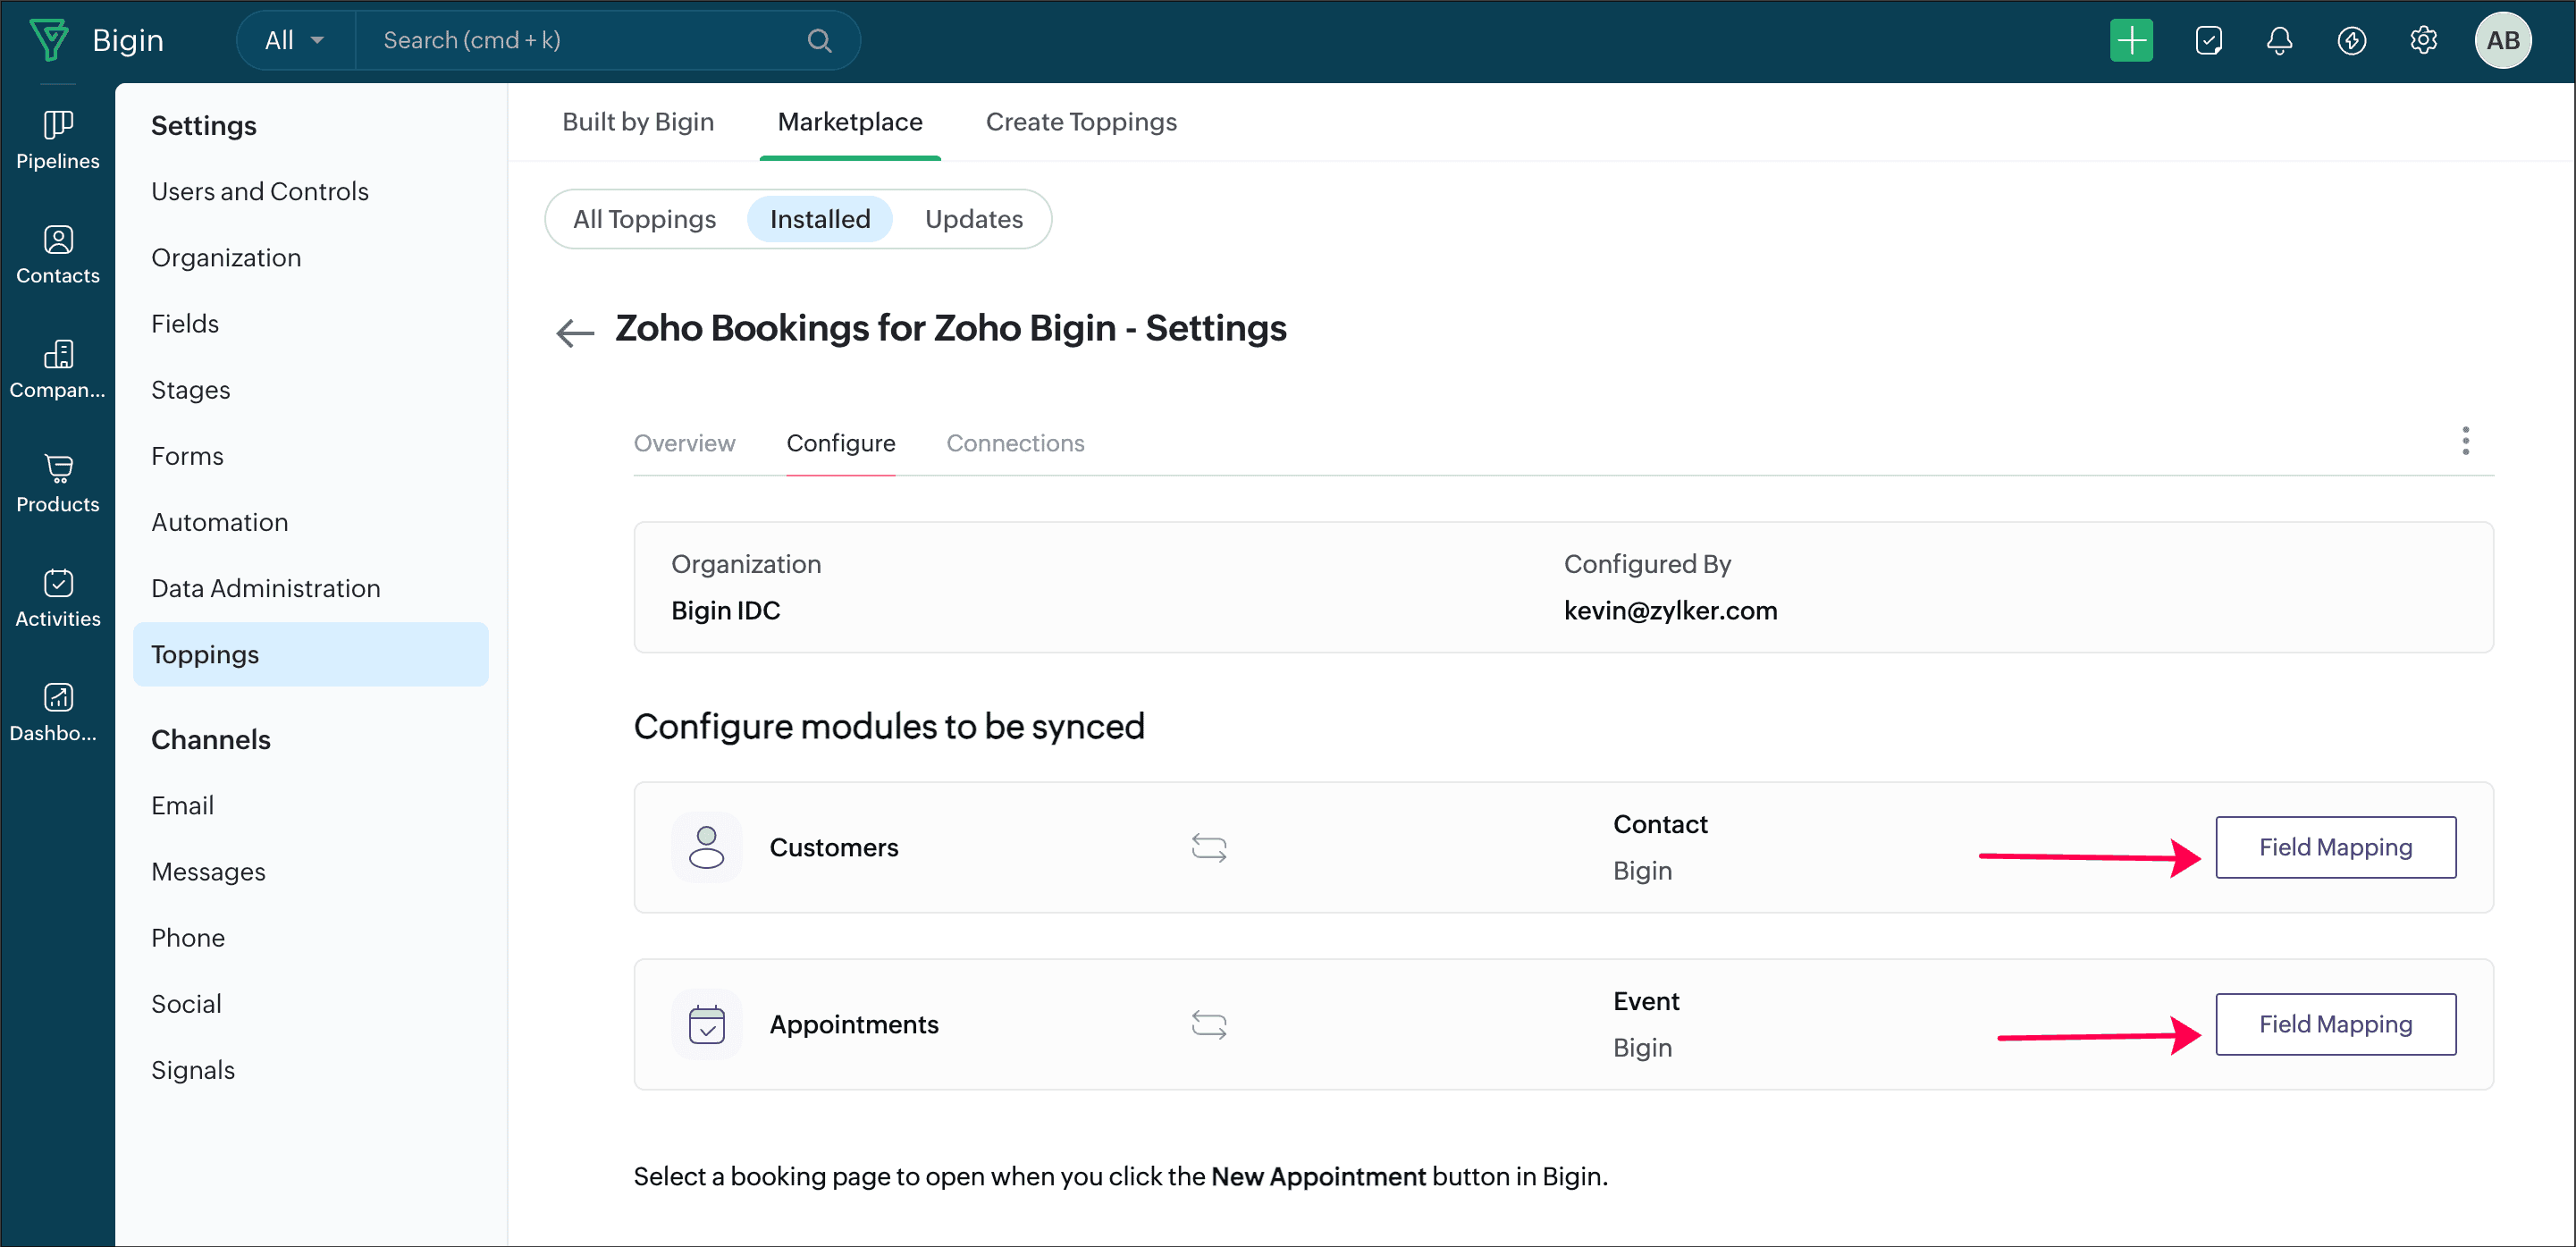
Task: Go to the Contacts module icon
Action: [57, 254]
